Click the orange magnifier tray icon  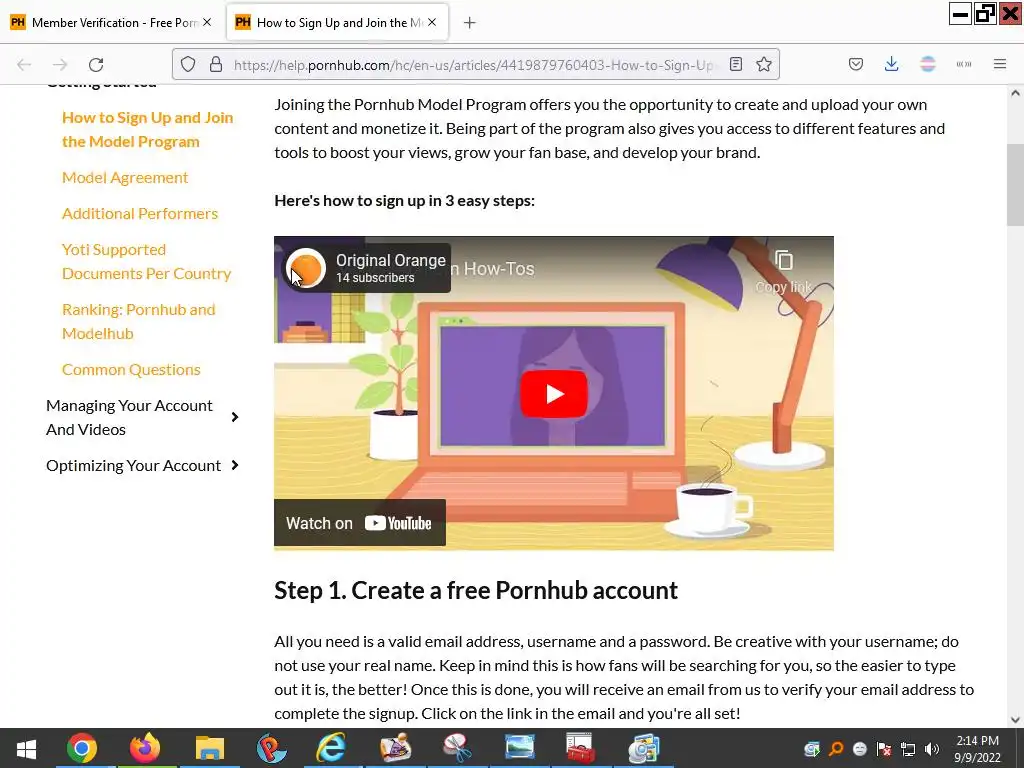click(x=836, y=749)
